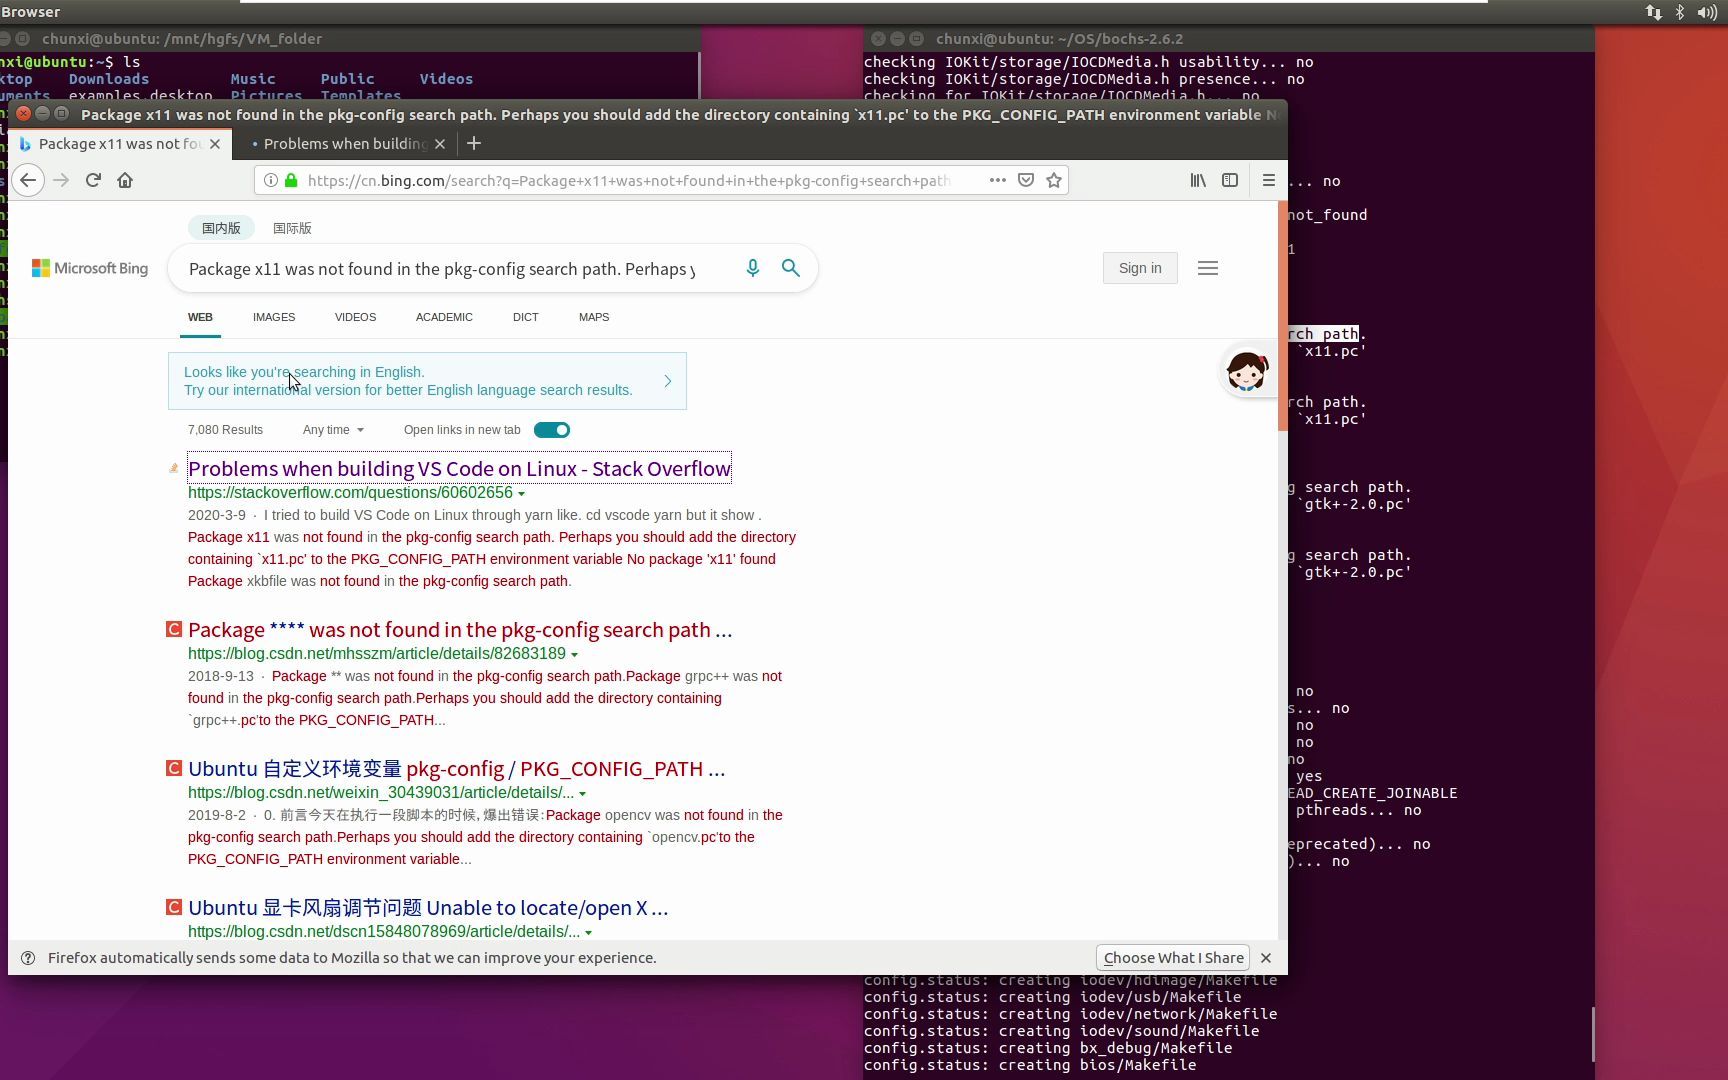Click the Bing search query input field
The image size is (1728, 1080).
[x=442, y=269]
